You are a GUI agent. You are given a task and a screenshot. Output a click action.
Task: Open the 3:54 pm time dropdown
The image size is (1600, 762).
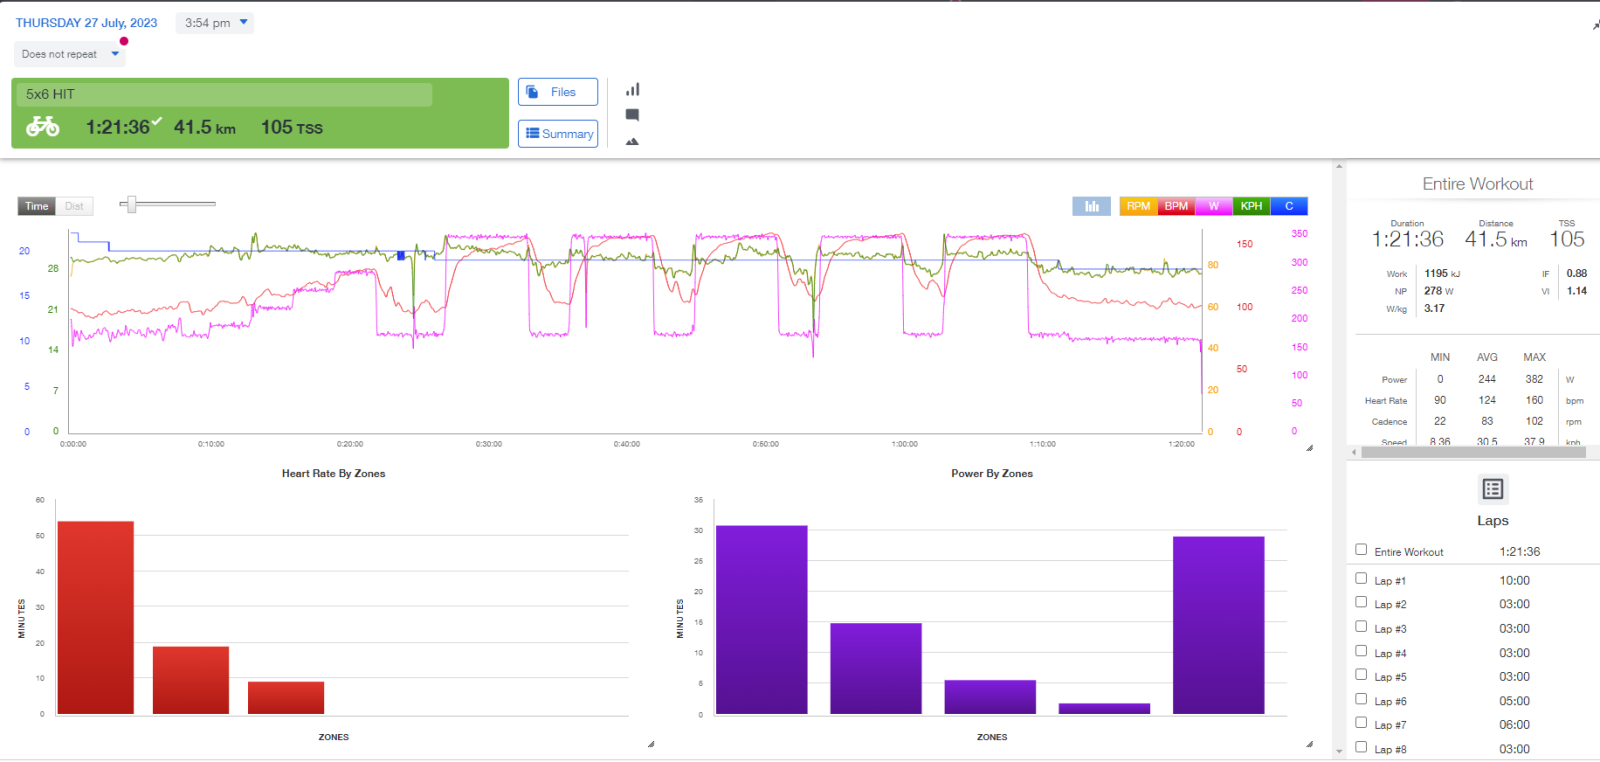215,23
